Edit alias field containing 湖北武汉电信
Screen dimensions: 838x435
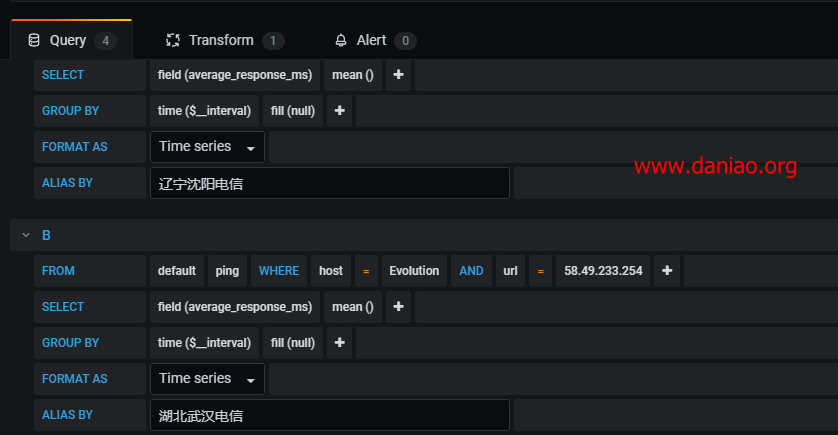point(329,415)
